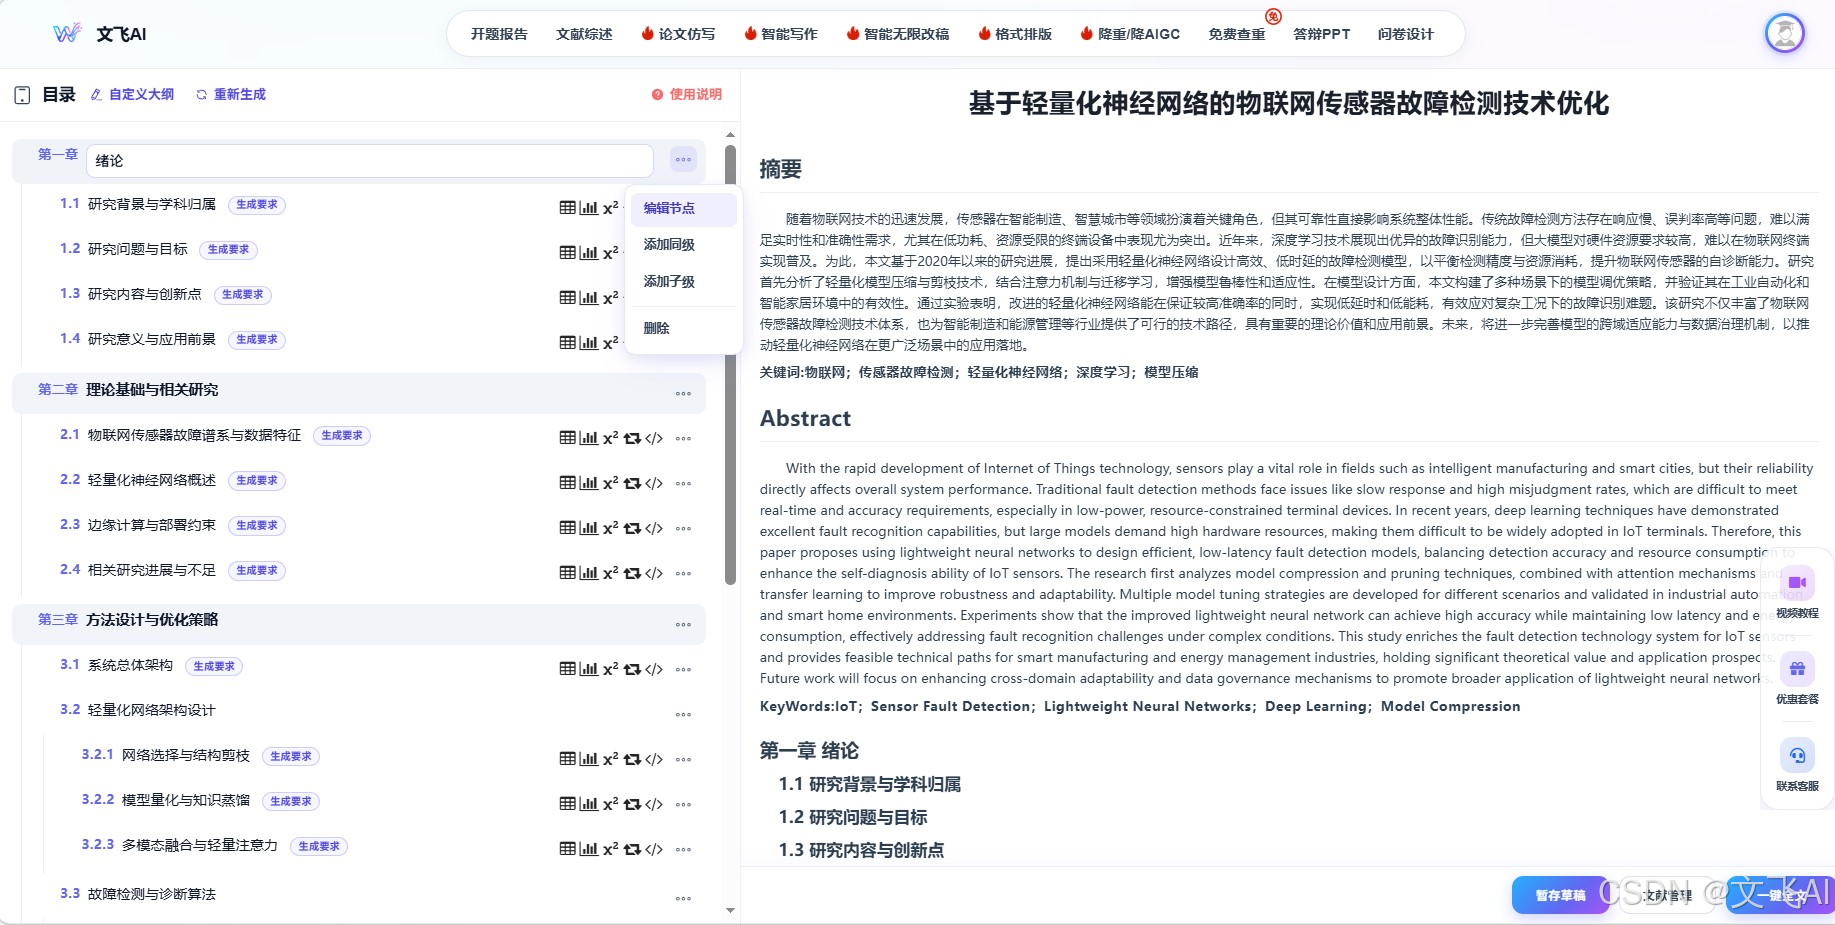This screenshot has width=1835, height=925.
Task: Select 添加同级 in the context menu
Action: (684, 245)
